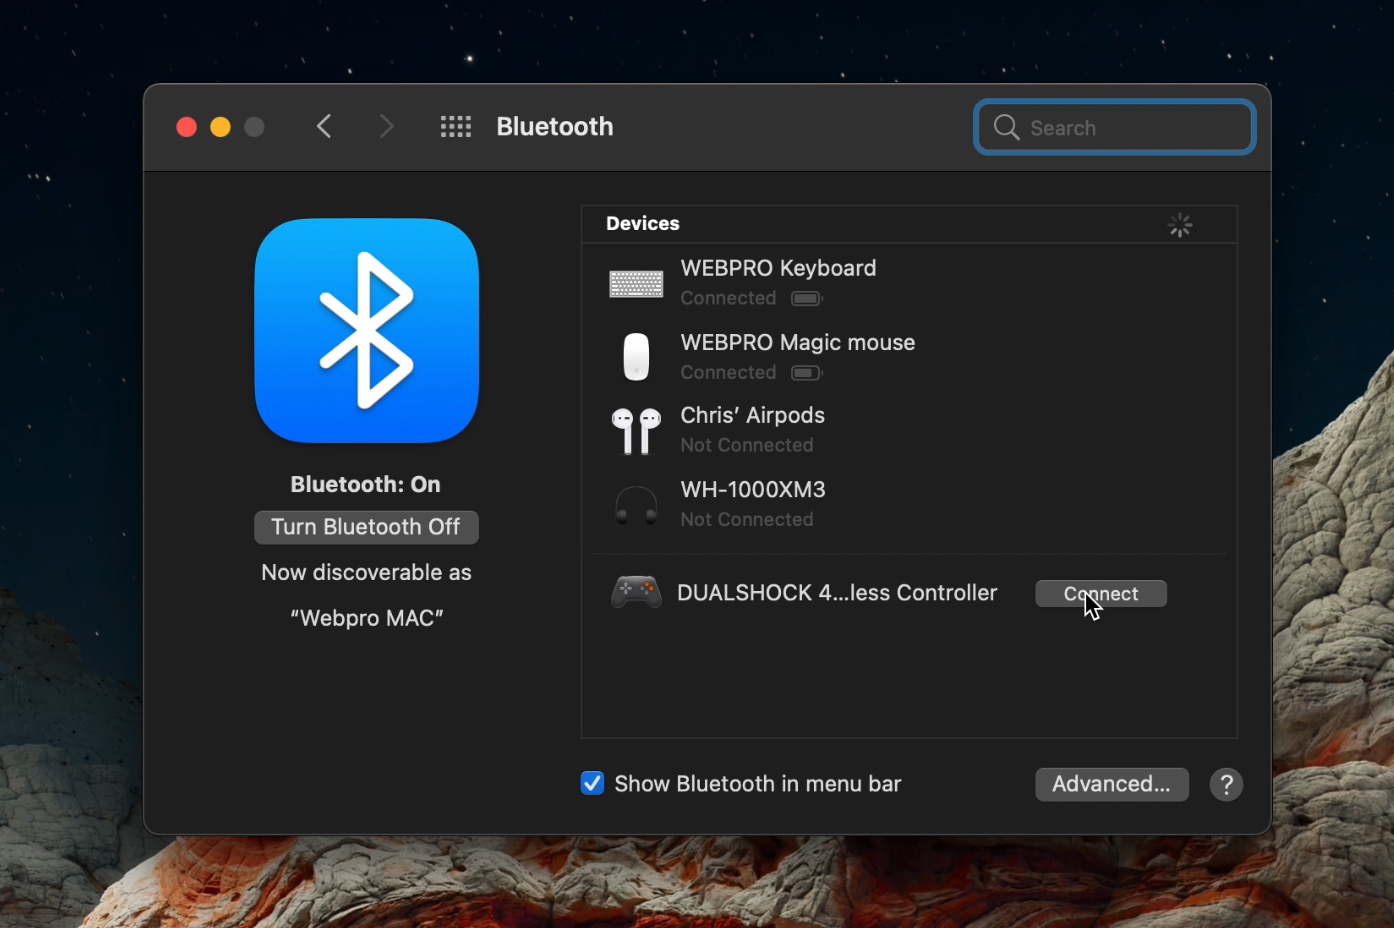Click the magnifier icon in Search field
1394x928 pixels.
[1006, 127]
